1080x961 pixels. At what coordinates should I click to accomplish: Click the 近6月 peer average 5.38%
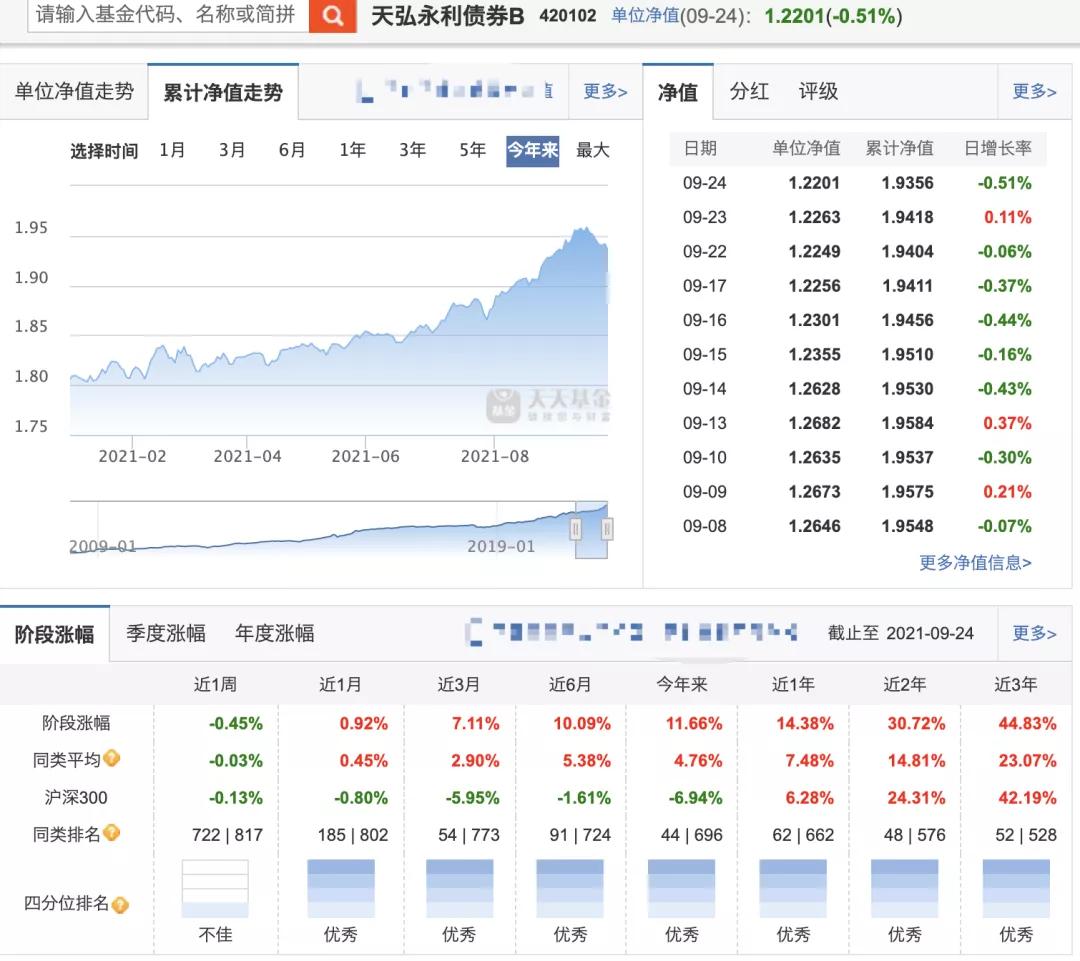click(x=586, y=761)
